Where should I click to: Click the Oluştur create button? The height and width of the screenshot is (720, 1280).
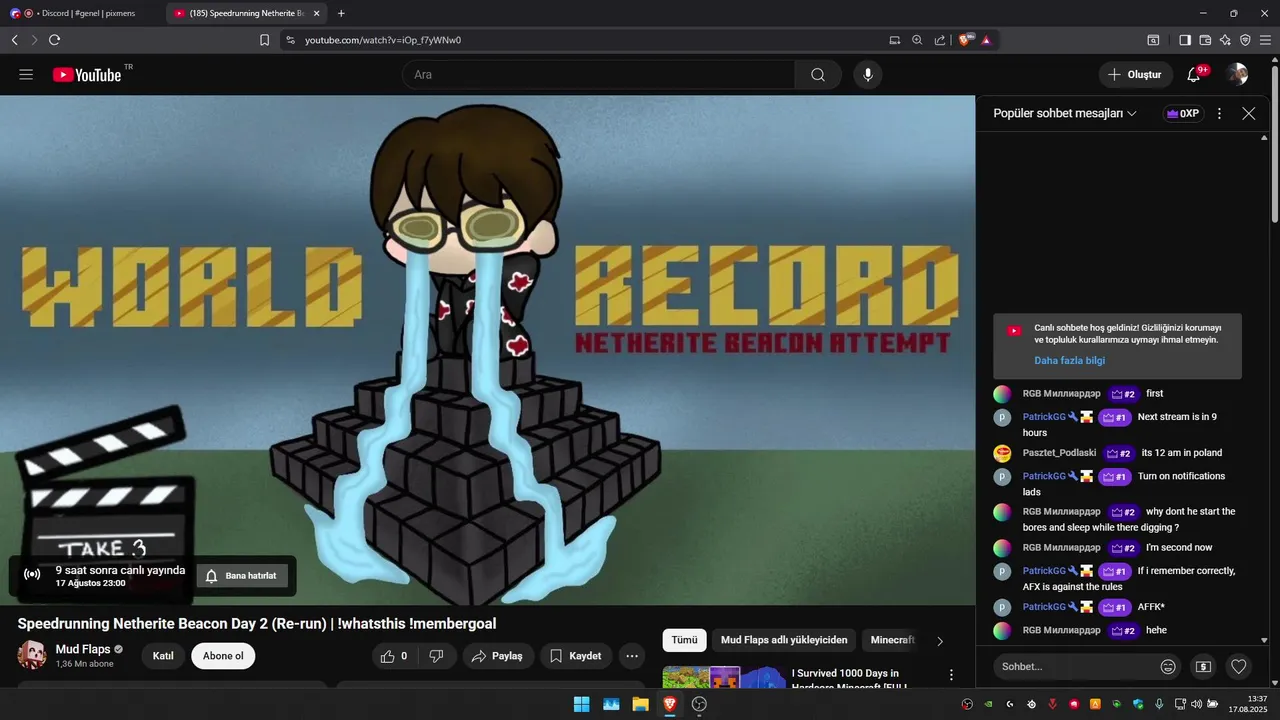click(1135, 75)
